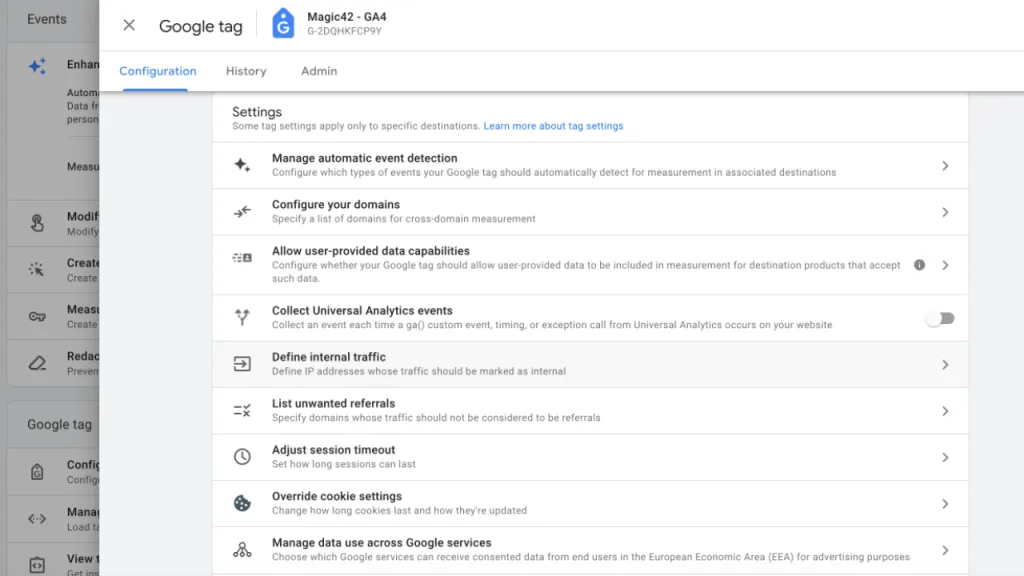Expand chevron for Manage data use across Google services
The width and height of the screenshot is (1024, 576).
[x=945, y=551]
